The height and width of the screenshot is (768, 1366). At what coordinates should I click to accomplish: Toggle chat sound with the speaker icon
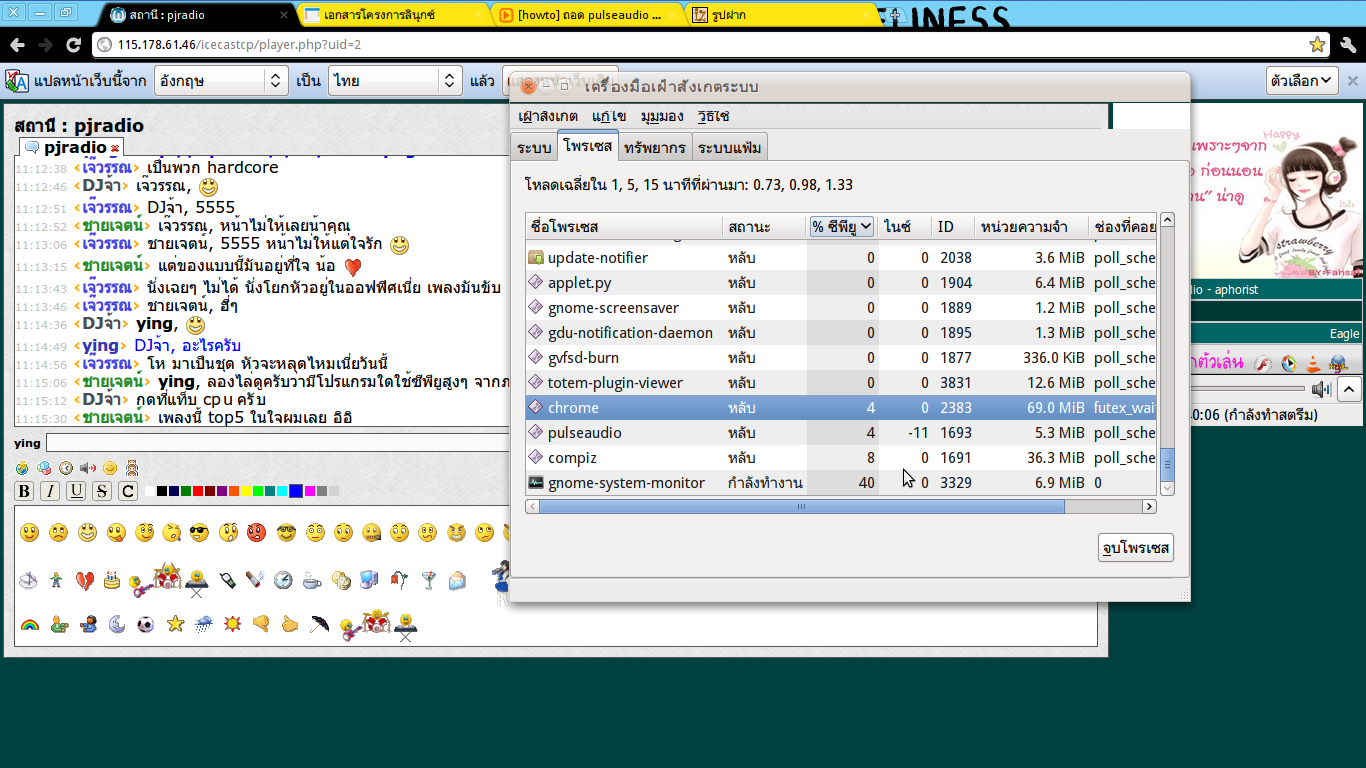click(x=88, y=467)
